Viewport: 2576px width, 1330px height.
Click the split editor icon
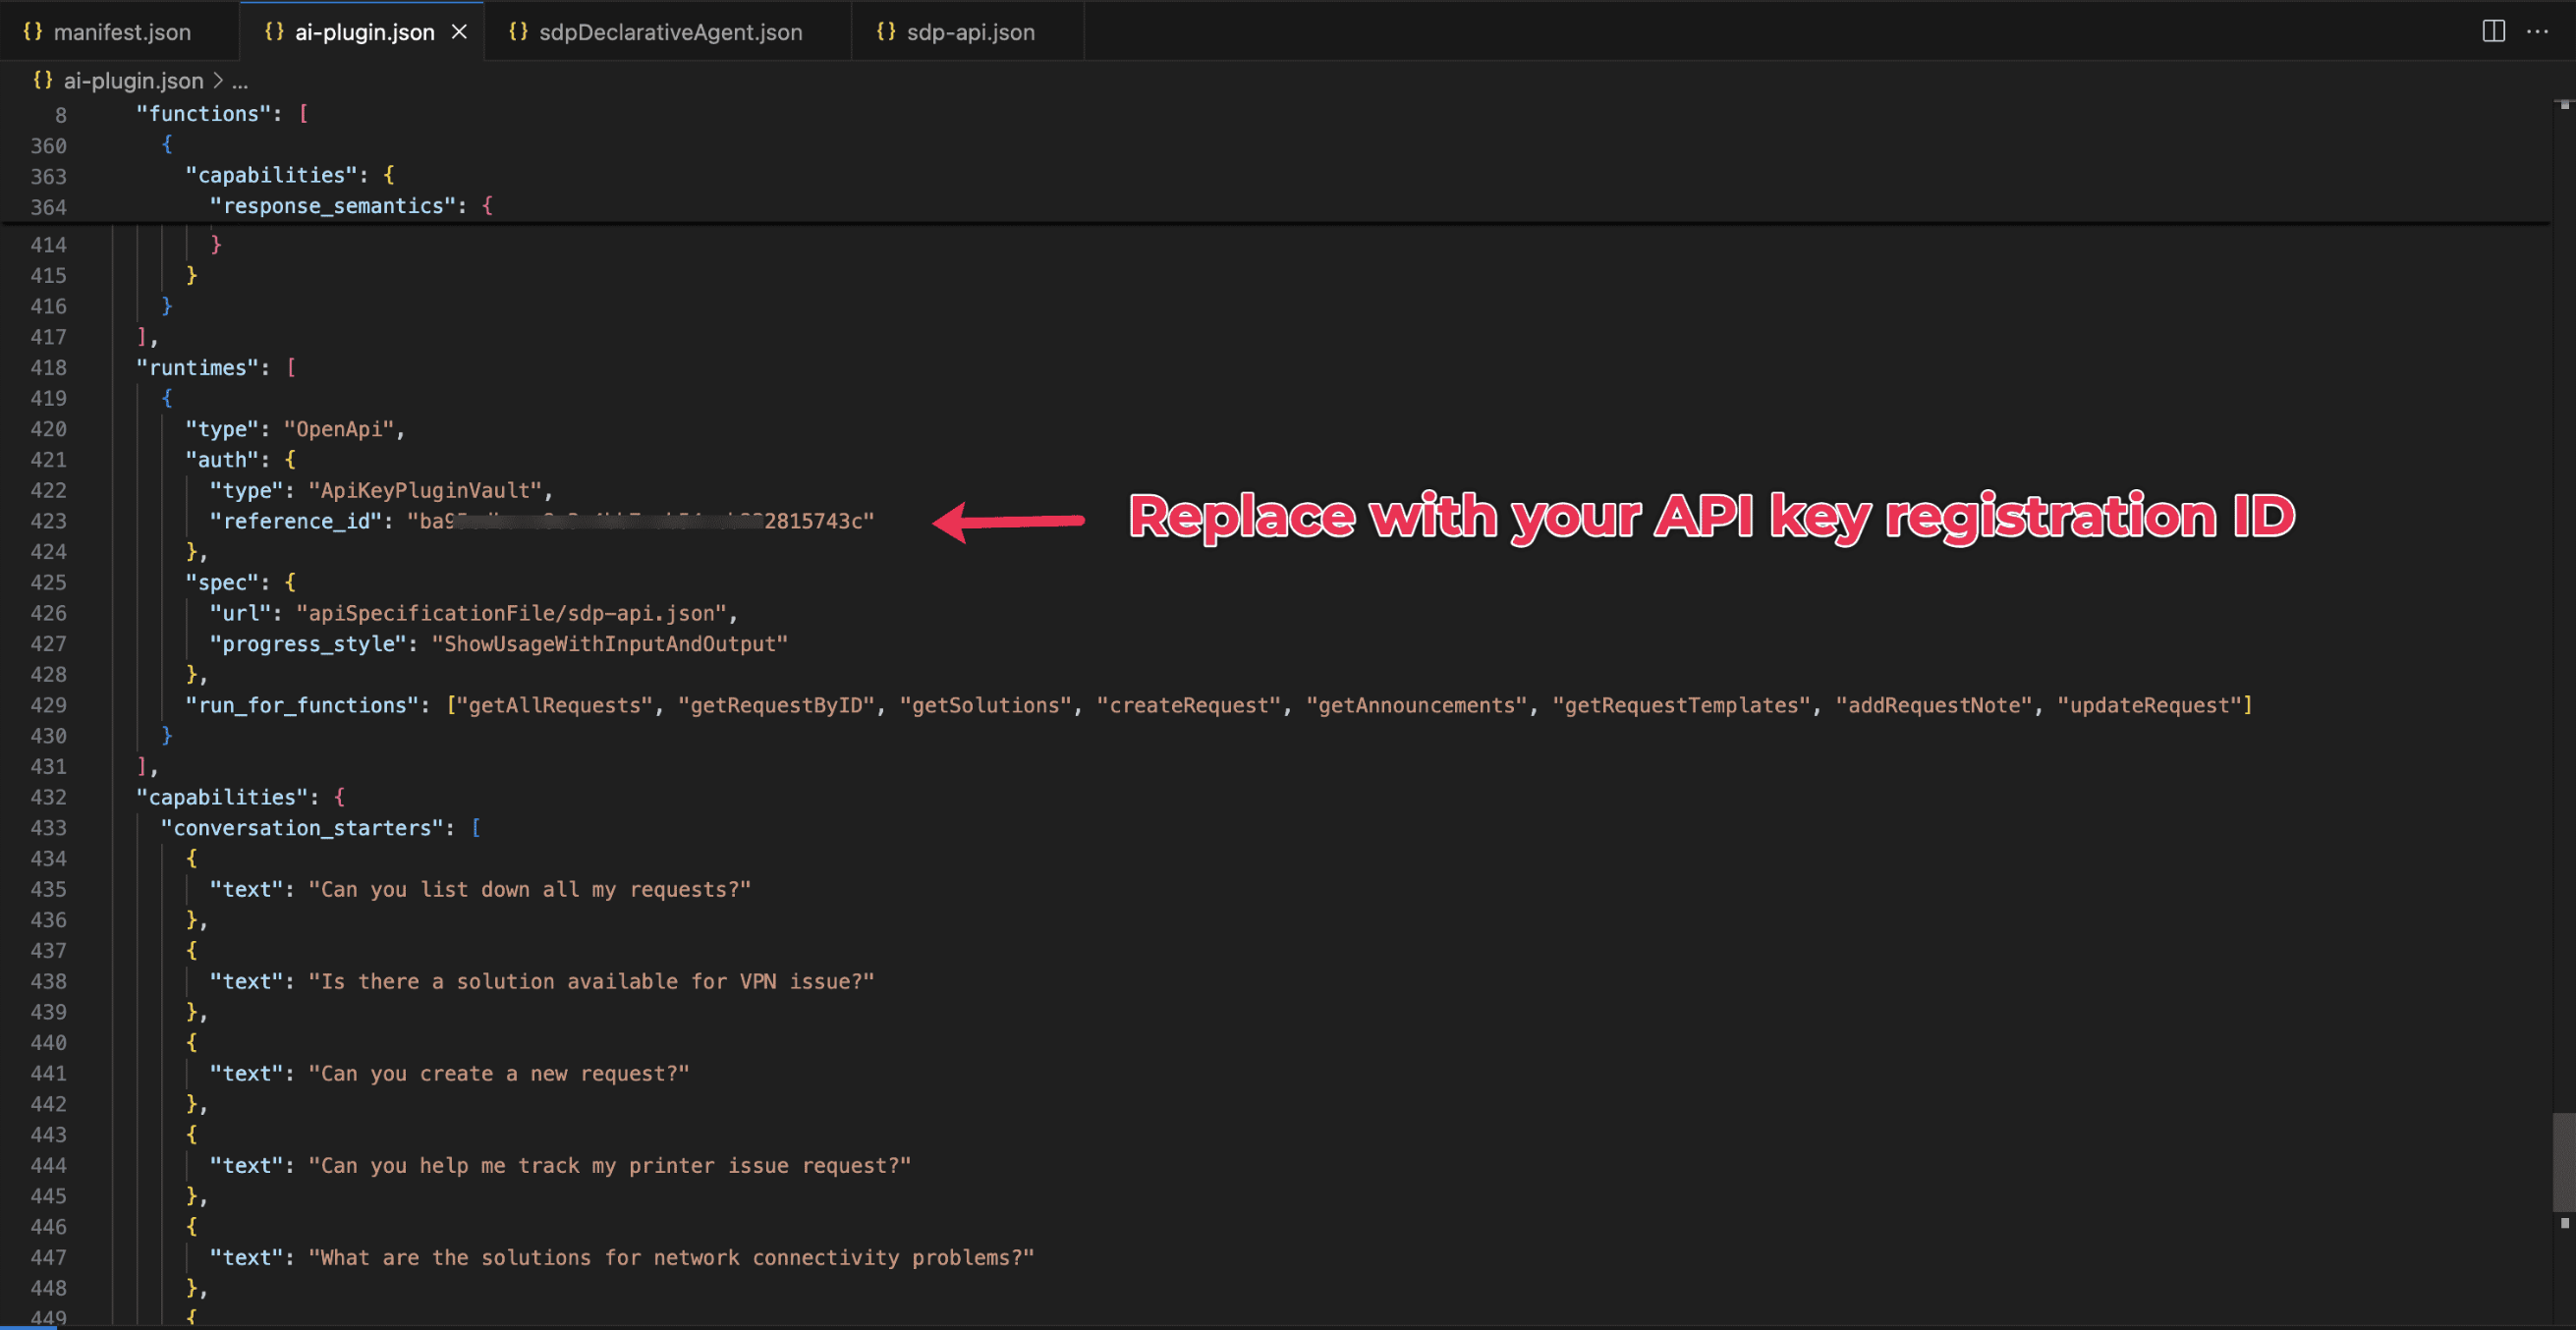(2493, 31)
